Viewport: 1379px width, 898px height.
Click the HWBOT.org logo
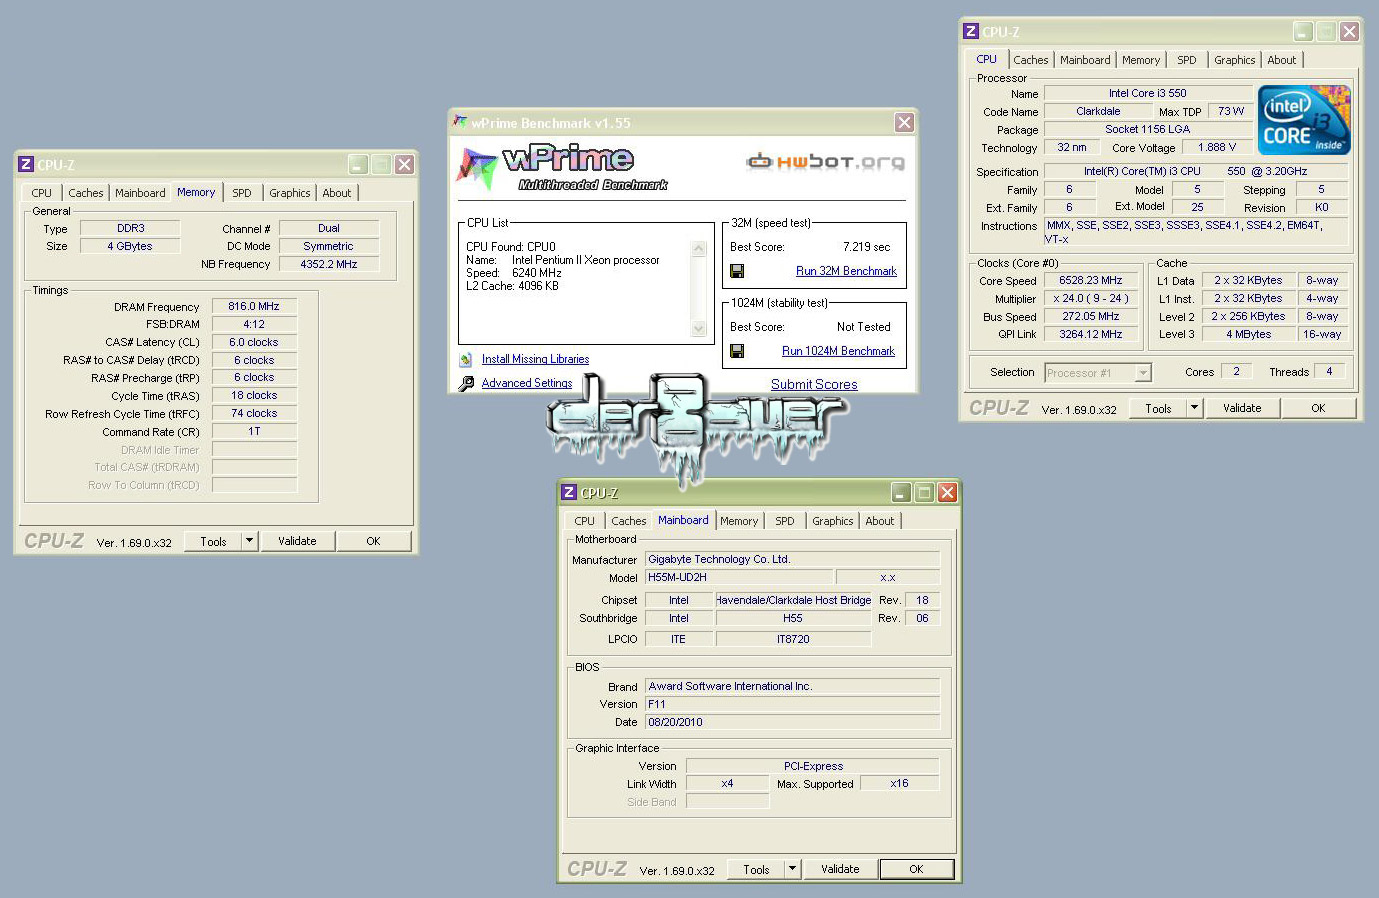pyautogui.click(x=825, y=161)
